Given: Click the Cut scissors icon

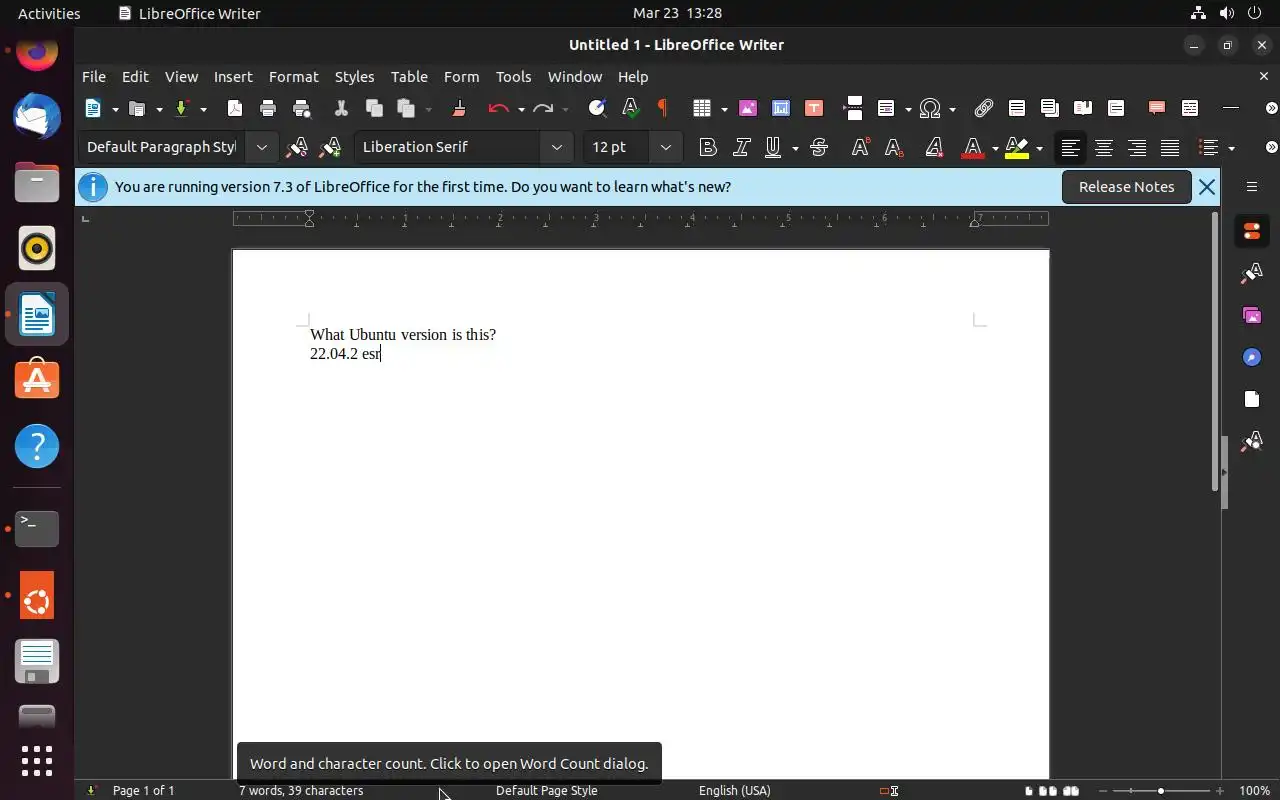Looking at the screenshot, I should coord(341,108).
